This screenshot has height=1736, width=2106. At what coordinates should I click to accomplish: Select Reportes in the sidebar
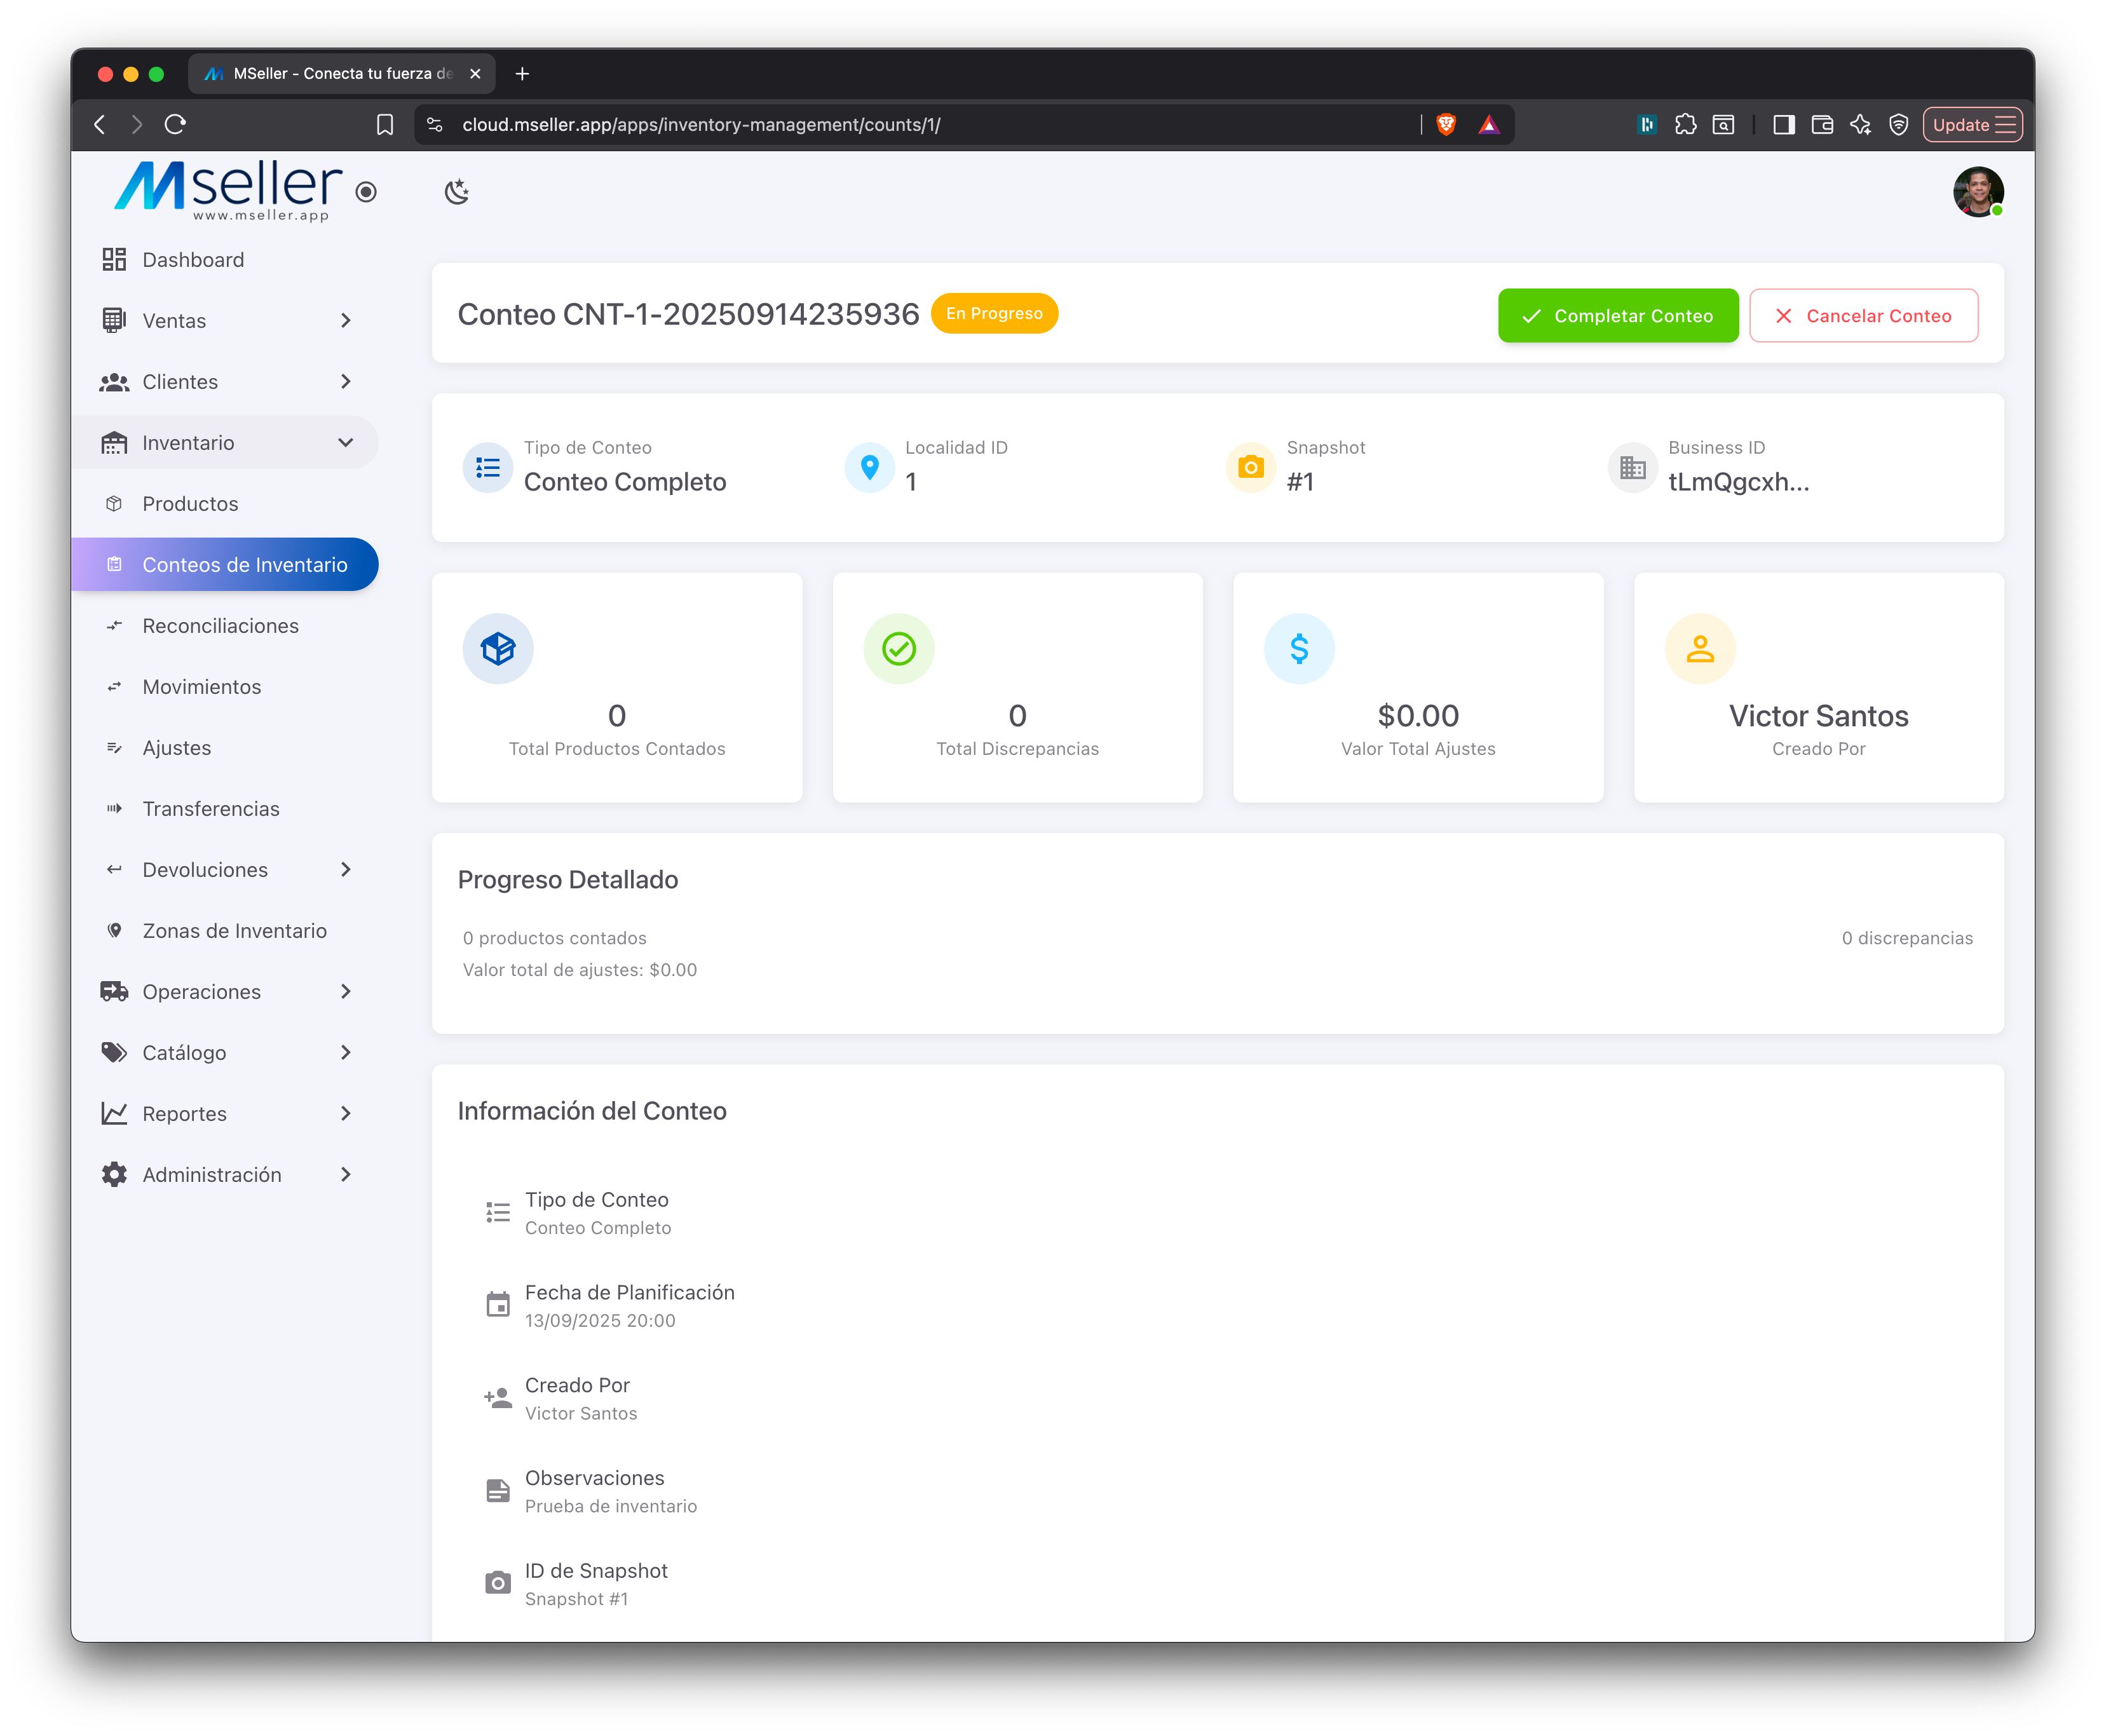pyautogui.click(x=184, y=1113)
